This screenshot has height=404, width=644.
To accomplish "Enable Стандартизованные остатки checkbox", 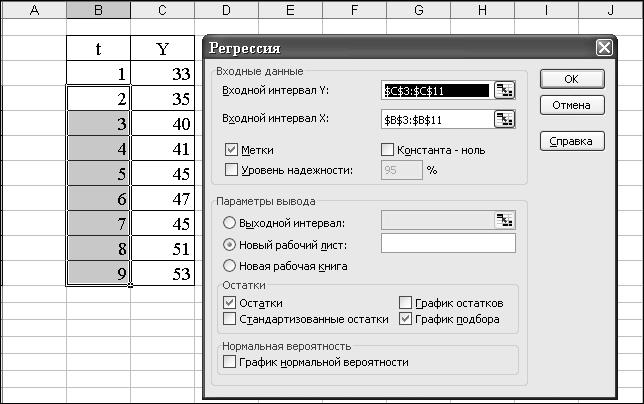I will (229, 319).
